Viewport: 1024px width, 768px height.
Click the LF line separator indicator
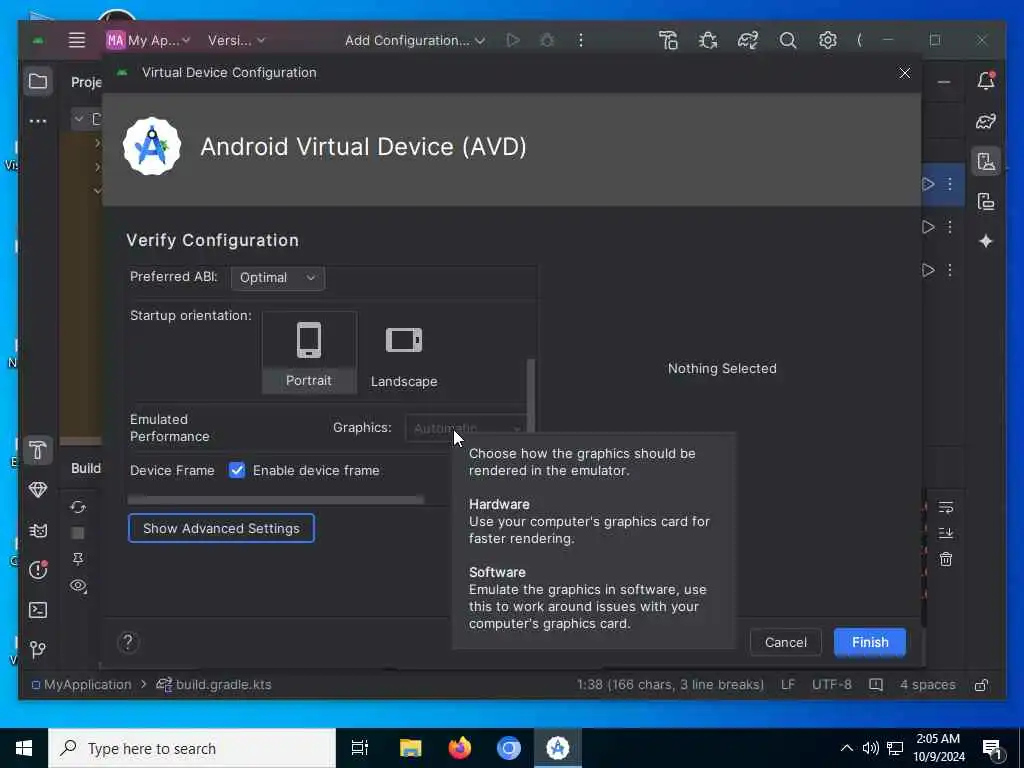[x=788, y=684]
